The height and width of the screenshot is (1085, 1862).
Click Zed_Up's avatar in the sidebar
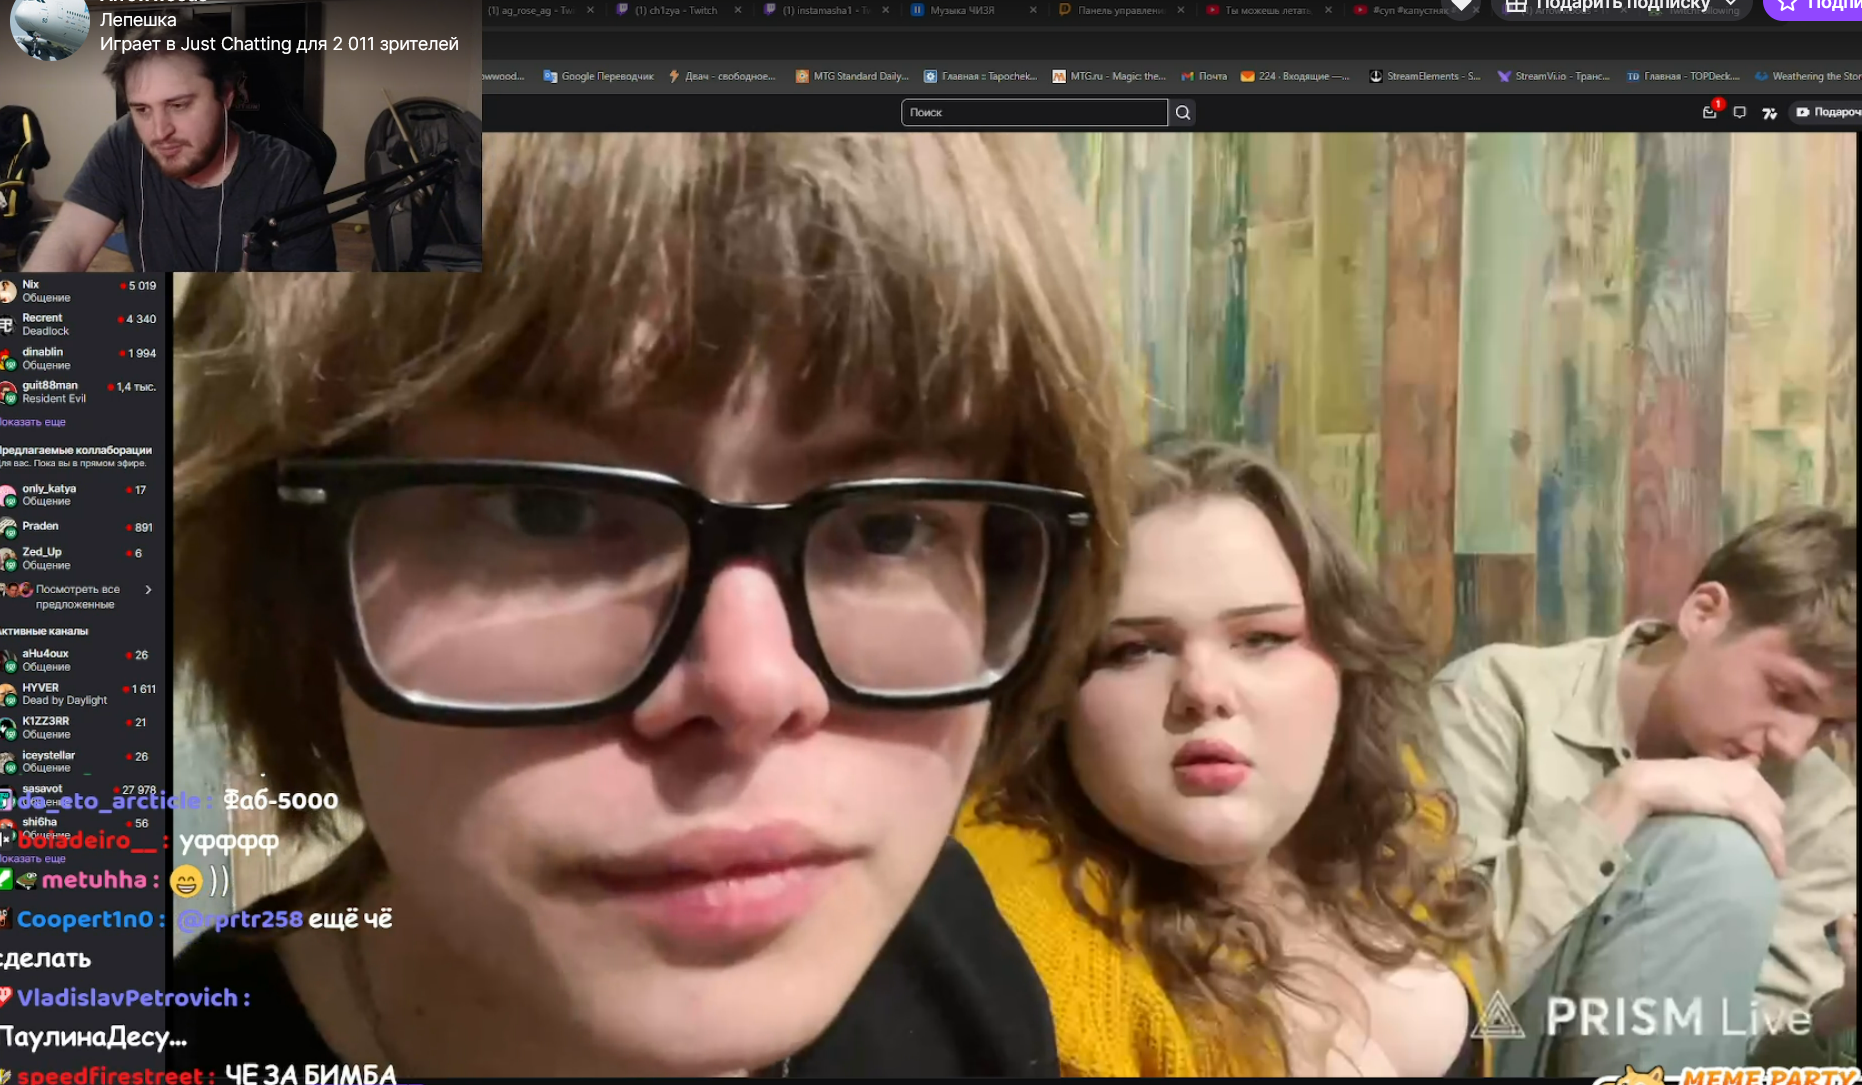tap(8, 558)
